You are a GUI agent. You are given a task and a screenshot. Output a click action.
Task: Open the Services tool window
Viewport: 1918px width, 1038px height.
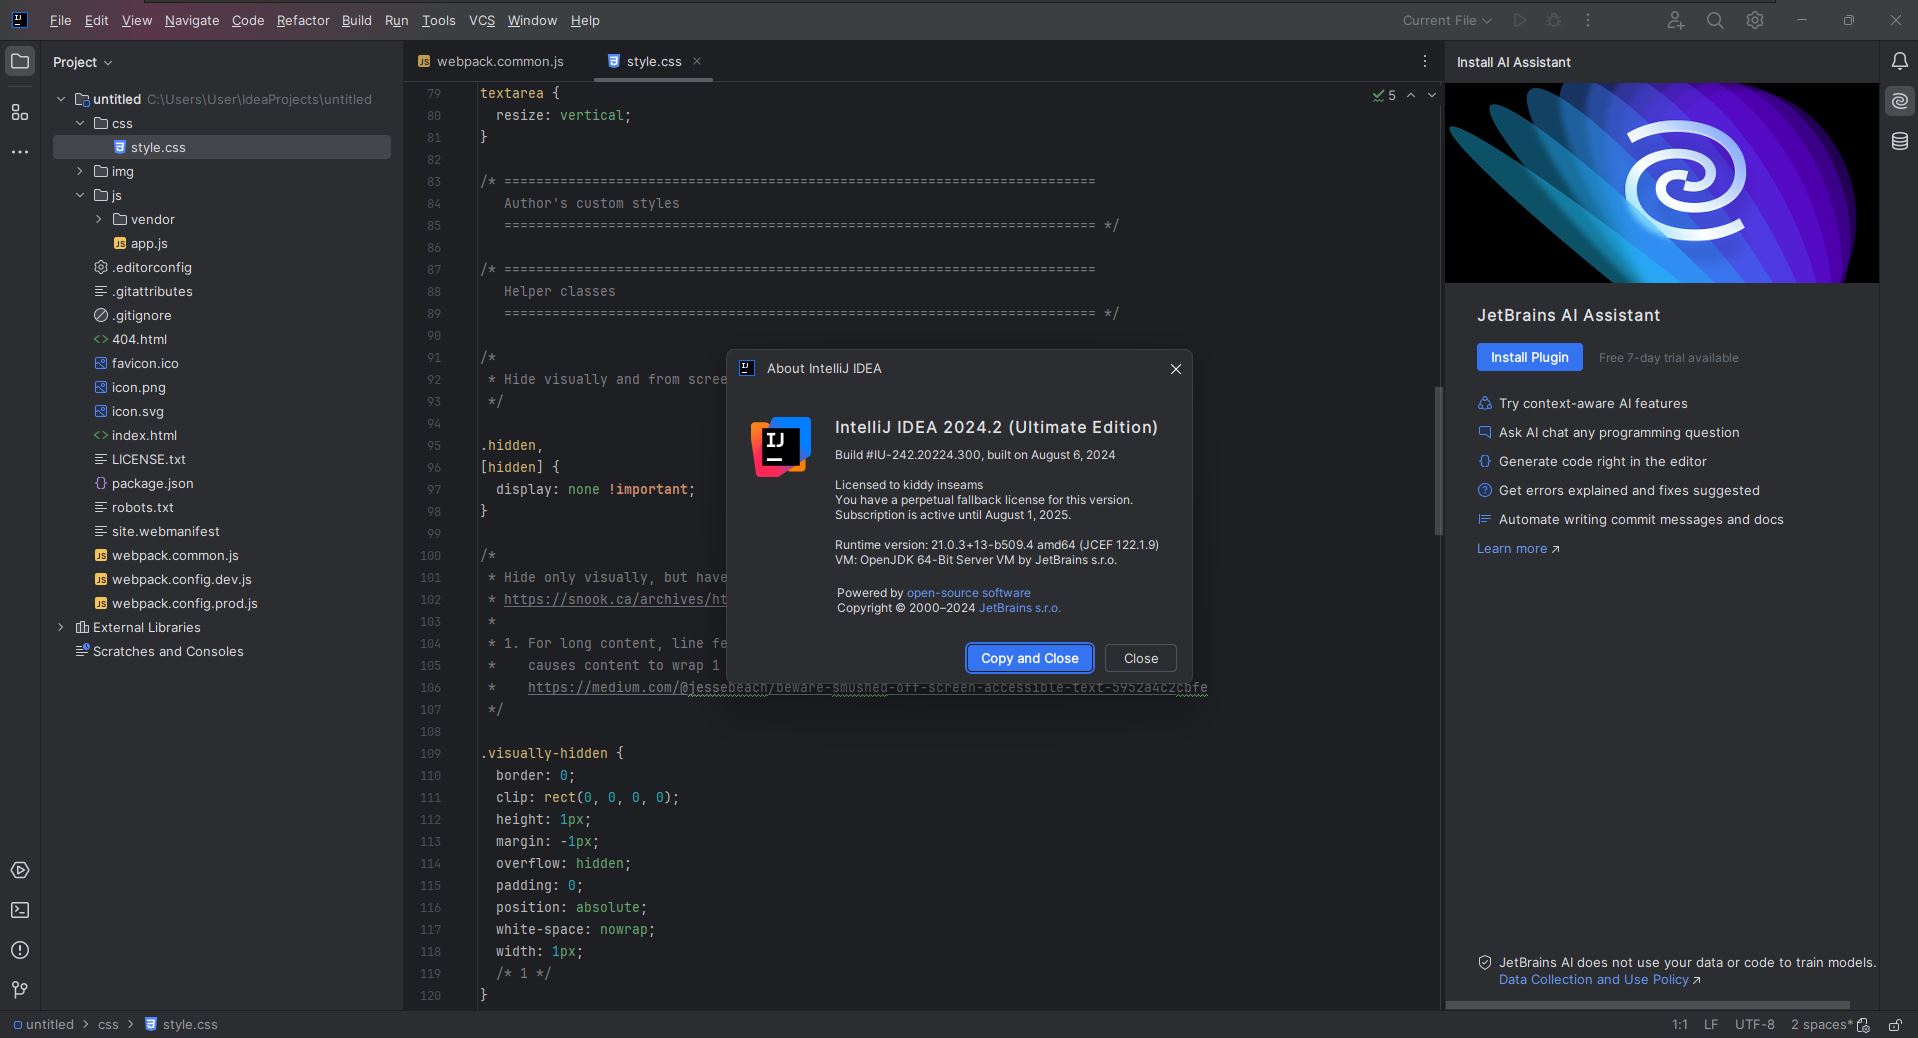[19, 870]
